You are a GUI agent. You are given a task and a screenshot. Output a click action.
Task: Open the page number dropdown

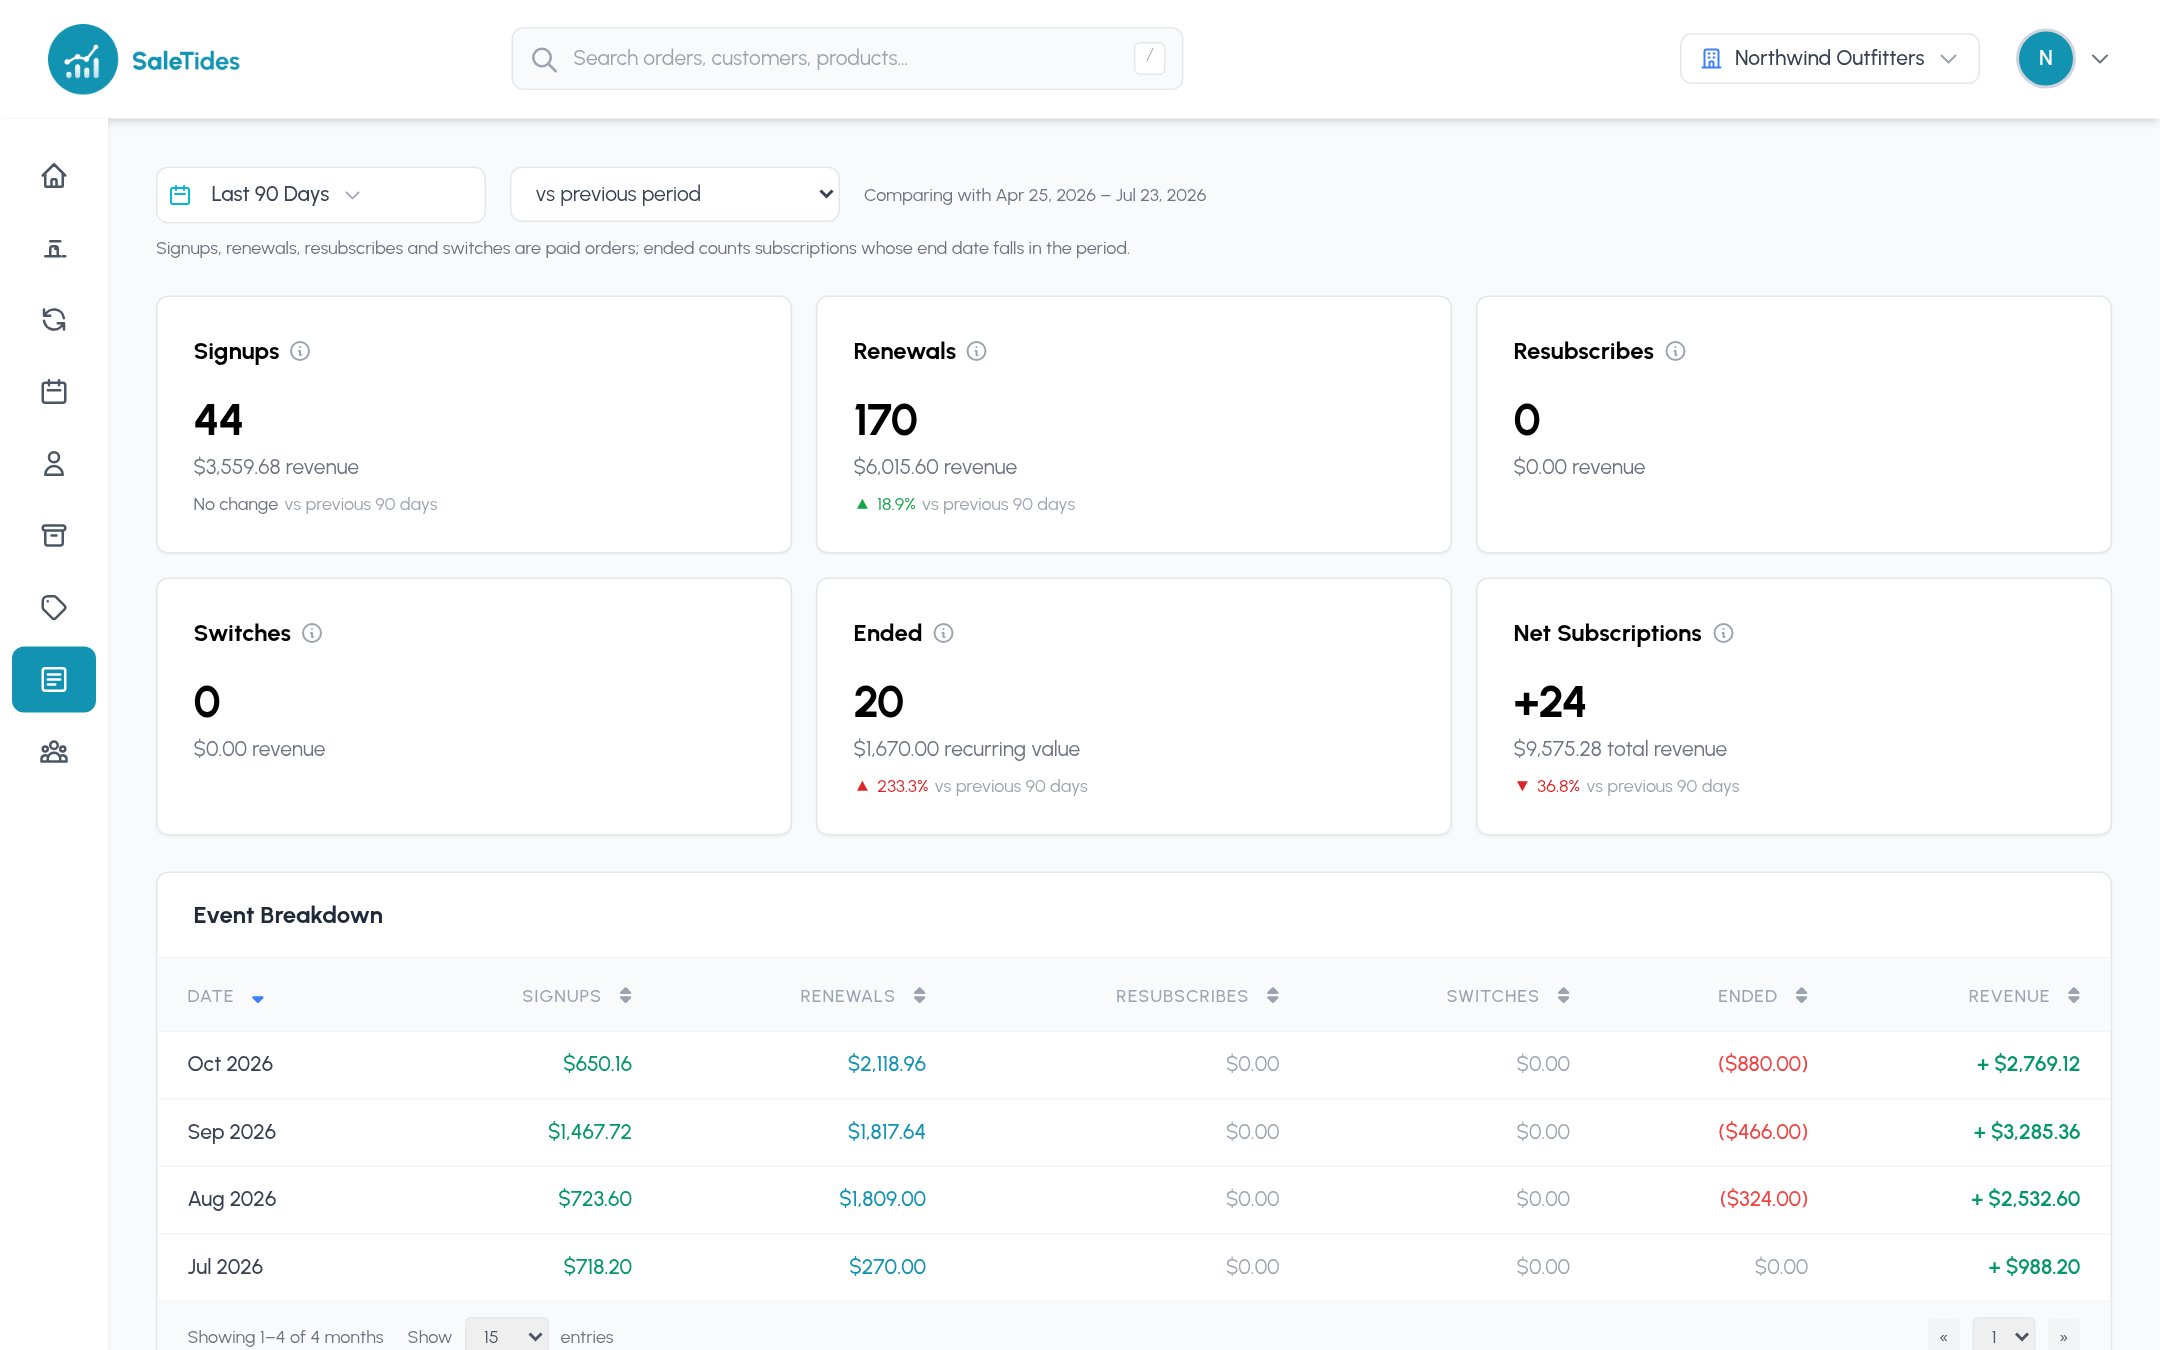tap(2004, 1336)
